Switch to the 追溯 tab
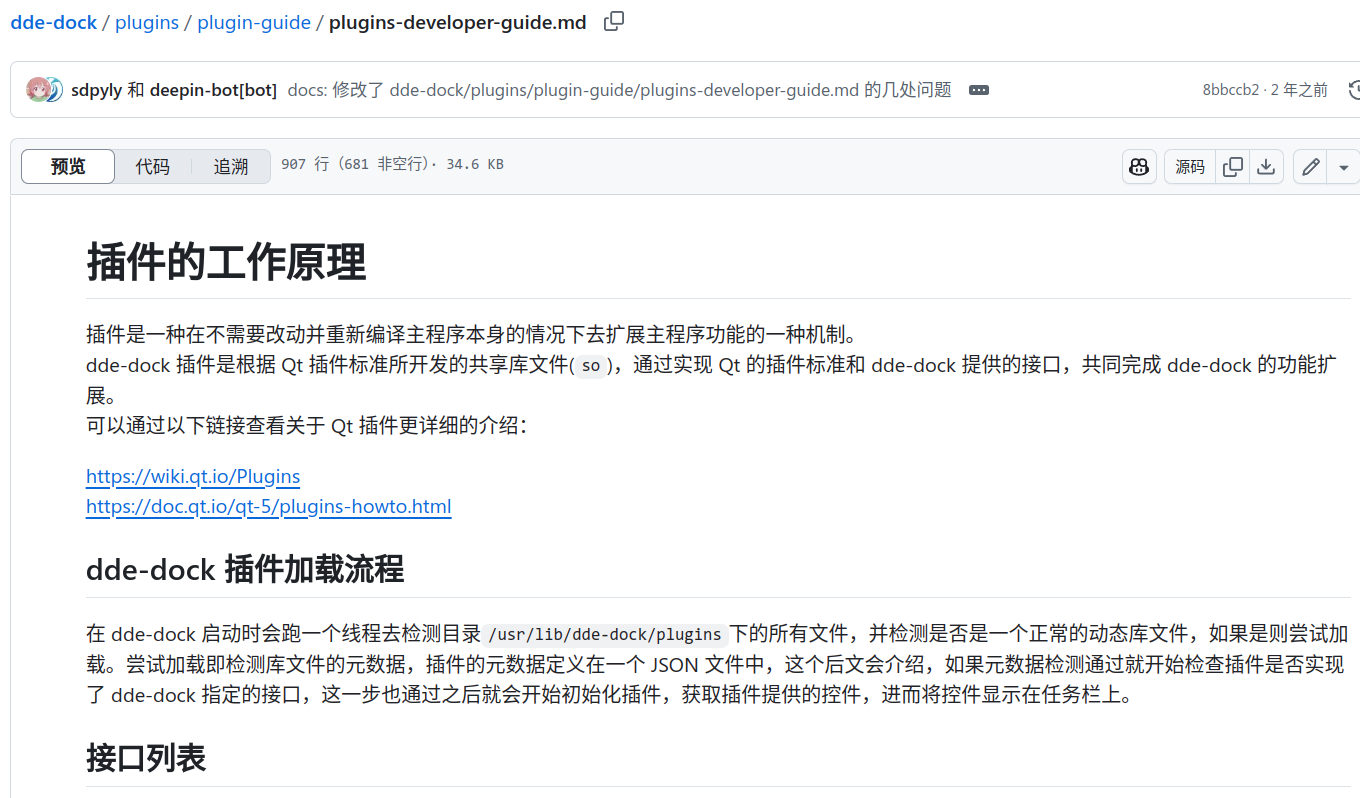Viewport: 1360px width, 798px height. (x=231, y=167)
